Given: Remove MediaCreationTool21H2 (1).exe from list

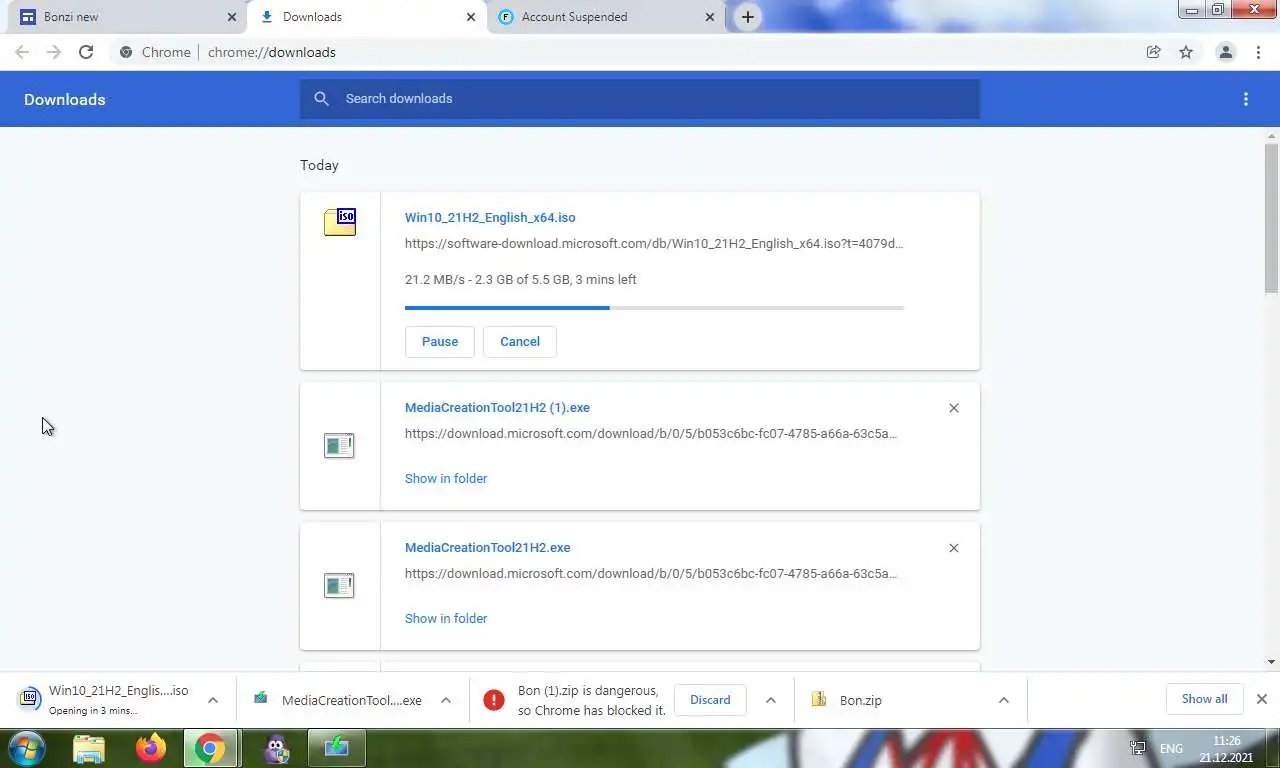Looking at the screenshot, I should (x=954, y=408).
